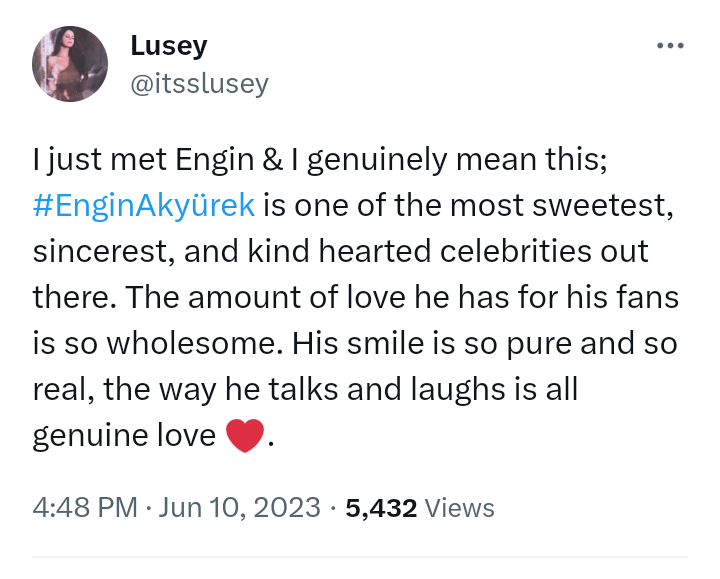This screenshot has width=720, height=579.
Task: Click the @itsslusey handle
Action: click(200, 82)
